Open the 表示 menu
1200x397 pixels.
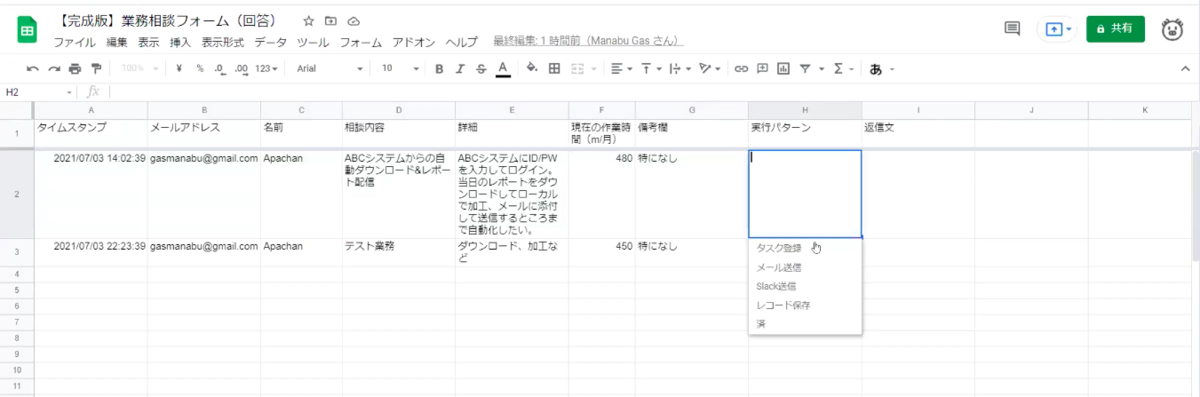tap(149, 42)
